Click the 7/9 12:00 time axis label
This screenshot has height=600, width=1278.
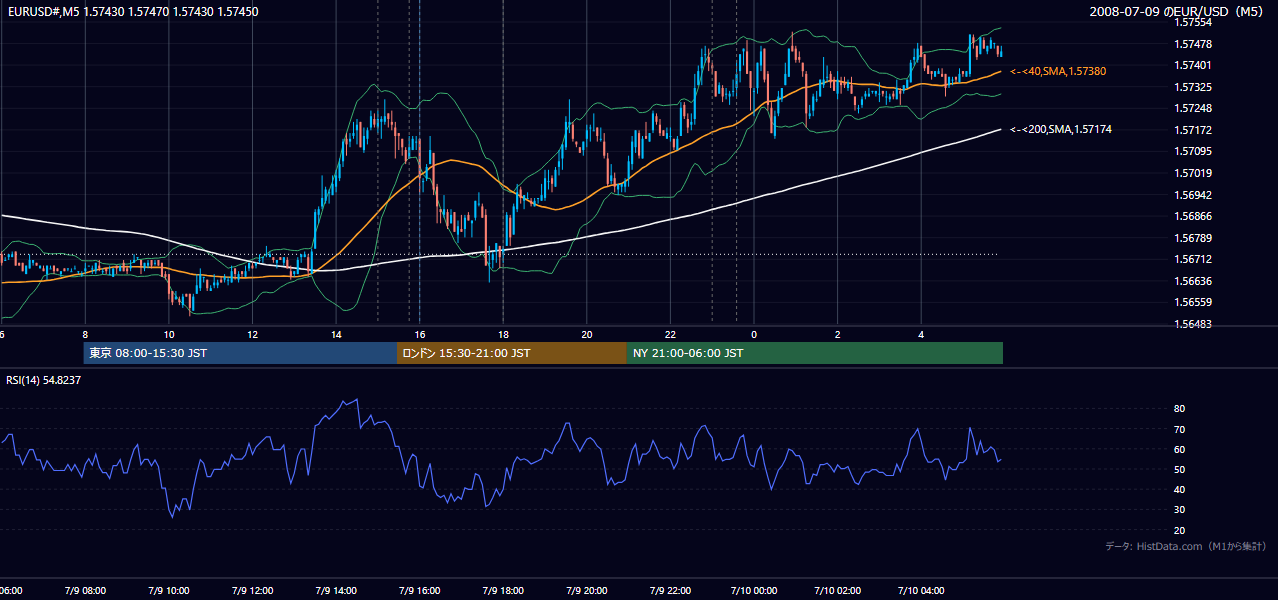click(252, 590)
